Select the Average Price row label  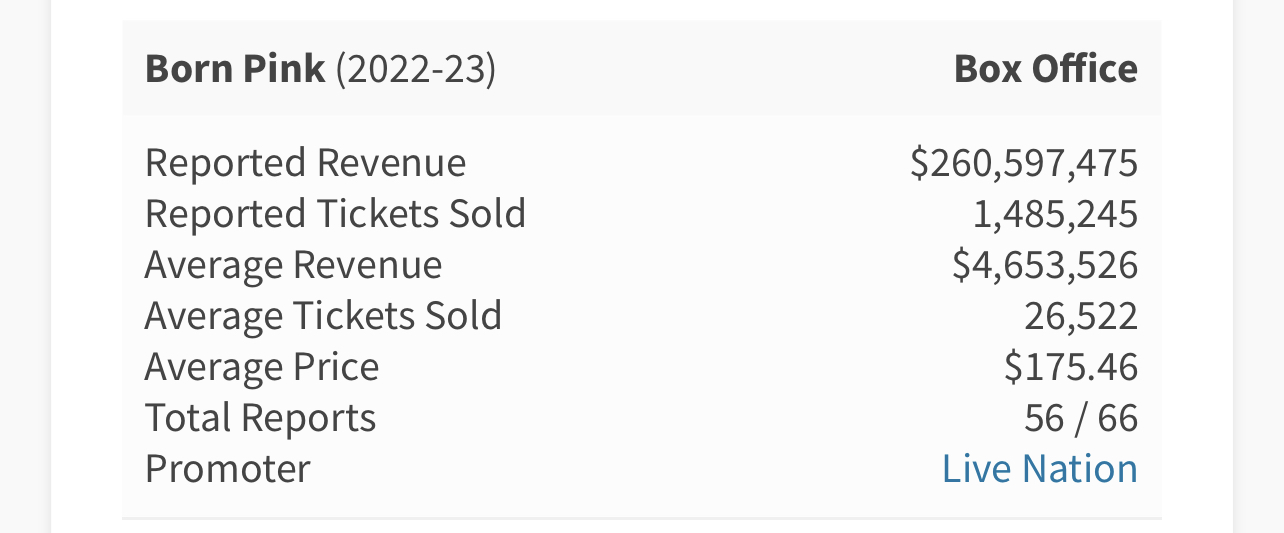pyautogui.click(x=262, y=367)
